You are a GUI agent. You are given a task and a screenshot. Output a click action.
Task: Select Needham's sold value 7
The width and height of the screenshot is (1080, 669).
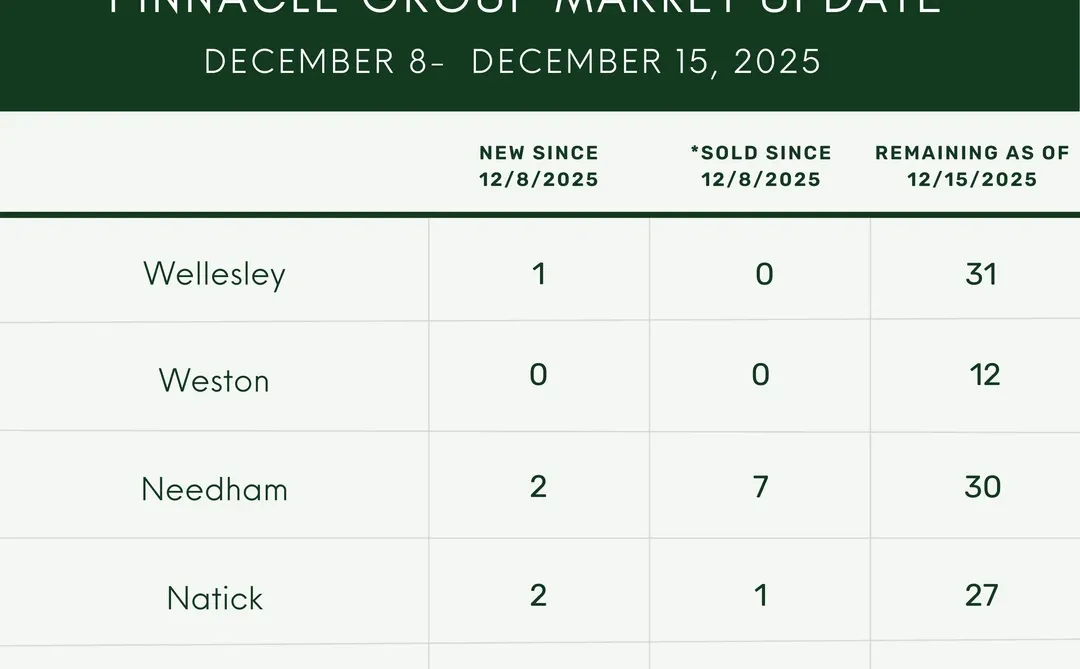click(x=760, y=486)
